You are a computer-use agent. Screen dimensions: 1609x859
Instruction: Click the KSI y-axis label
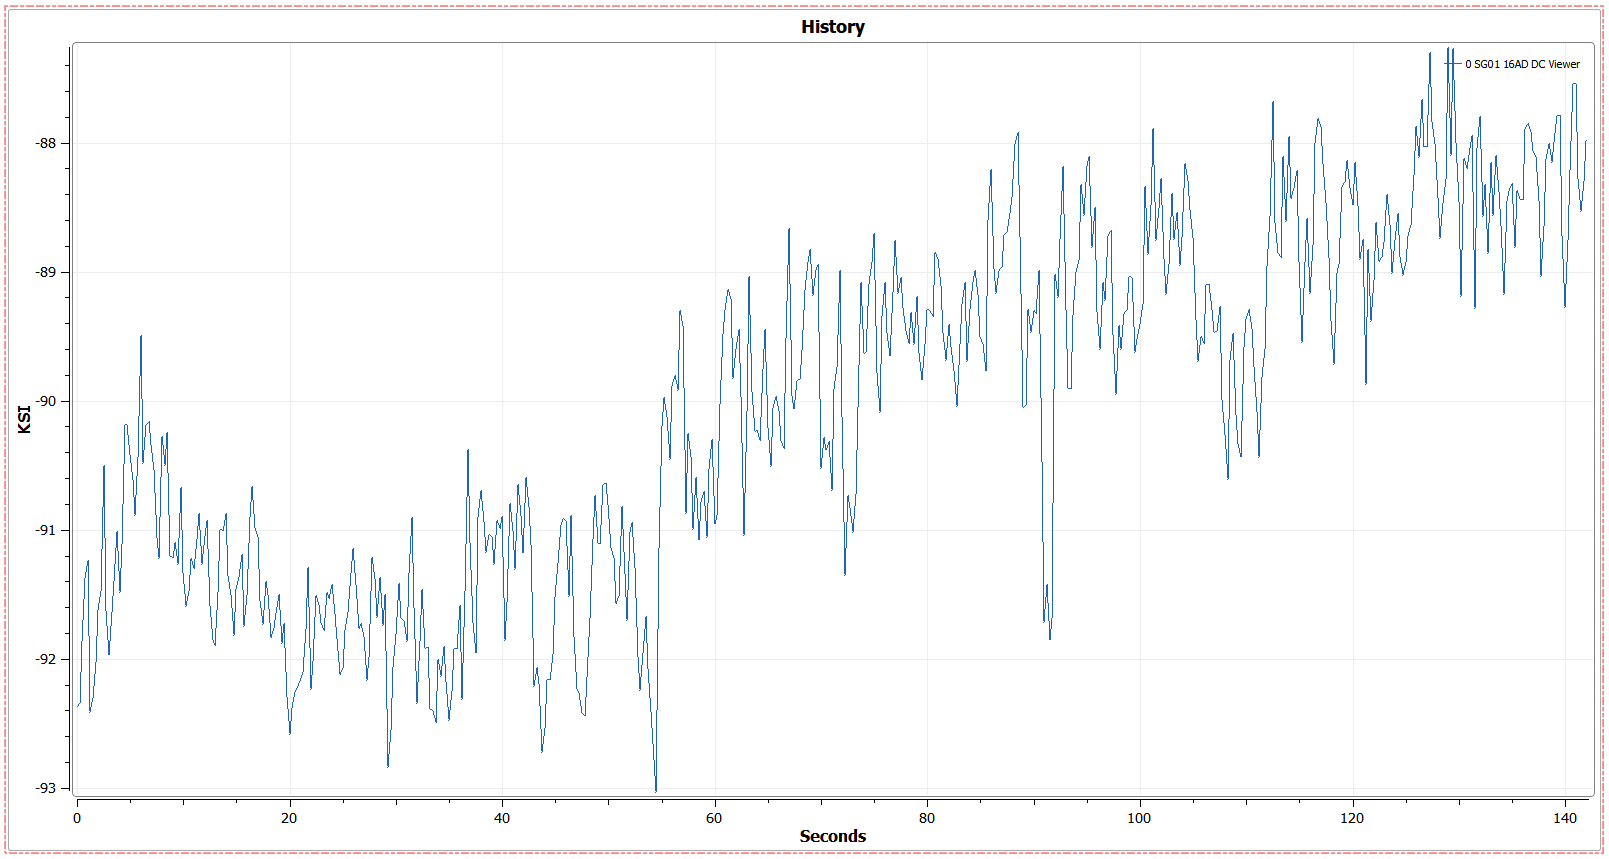[x=25, y=419]
